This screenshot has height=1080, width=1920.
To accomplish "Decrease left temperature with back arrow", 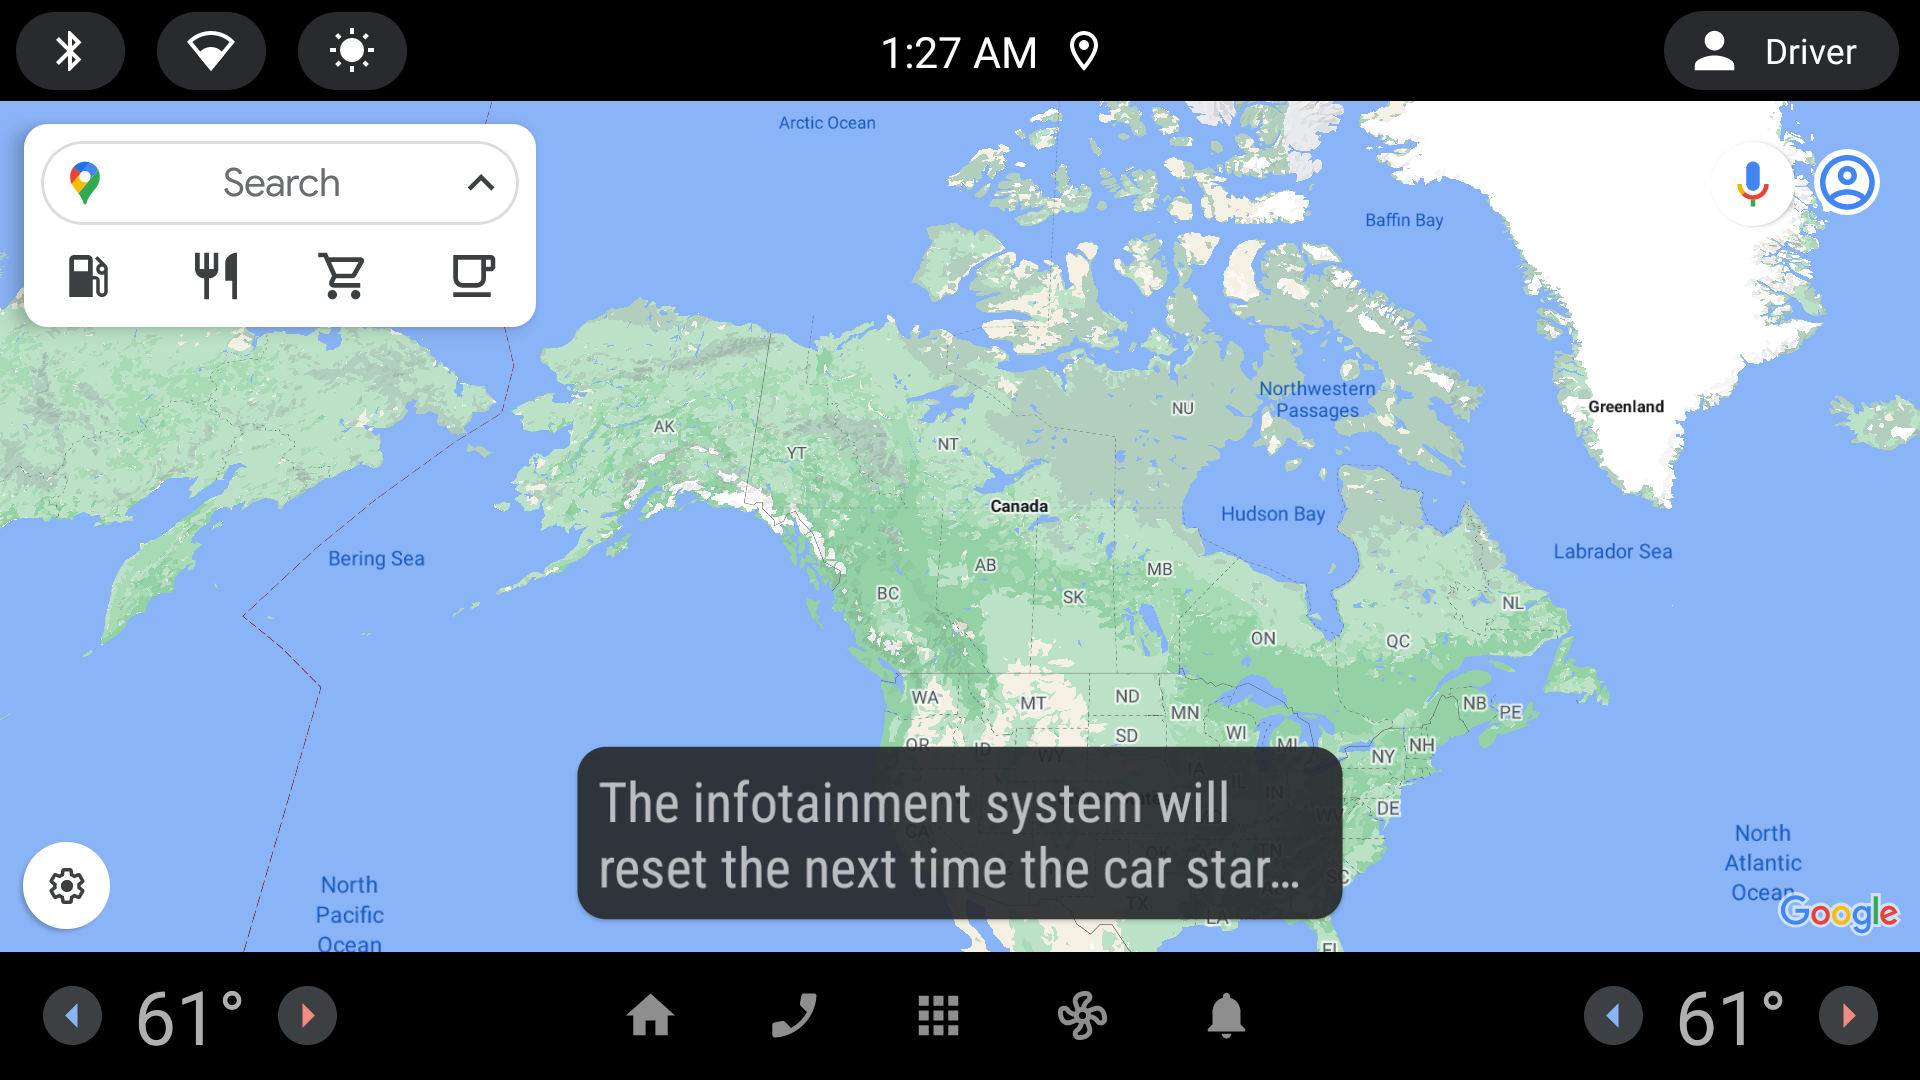I will click(x=69, y=1015).
